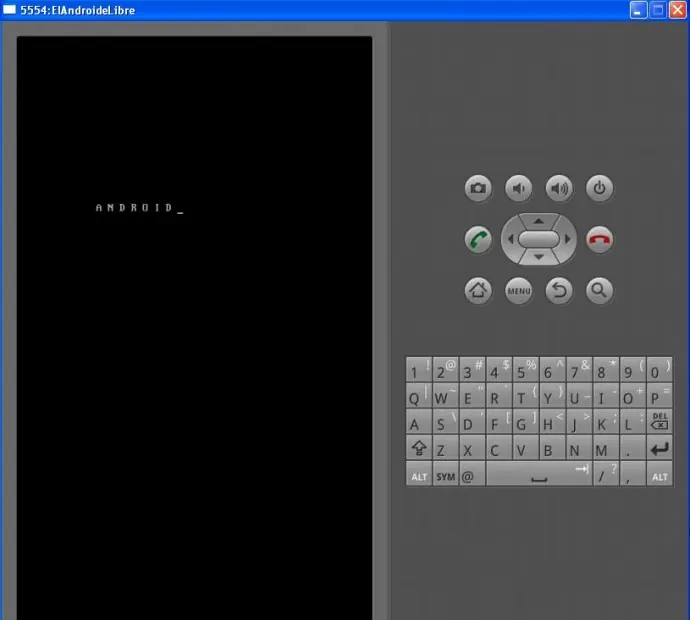Click the period key
Image resolution: width=690 pixels, height=620 pixels.
pos(633,448)
